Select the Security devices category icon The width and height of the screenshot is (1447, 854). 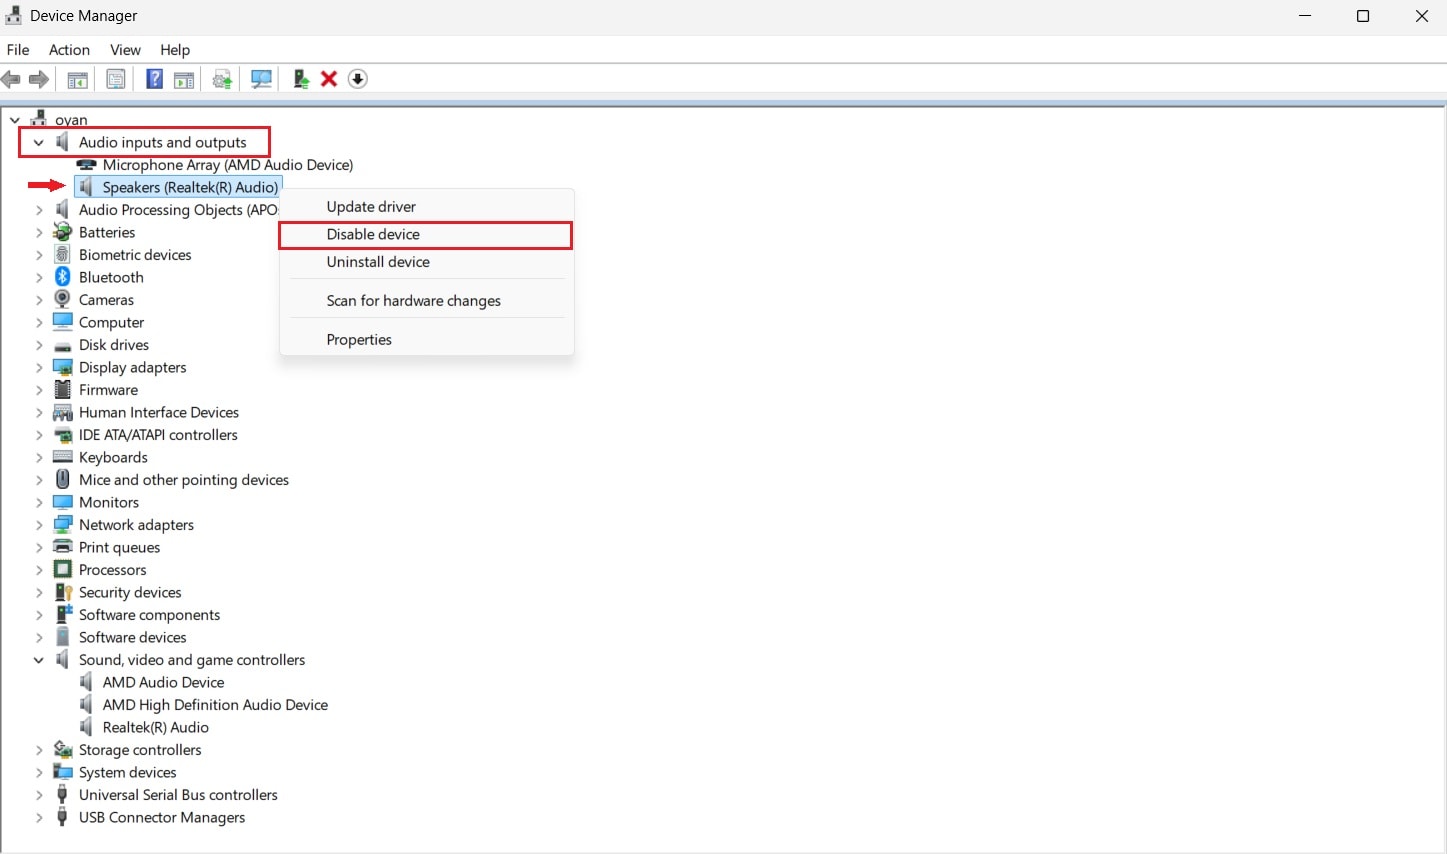[x=62, y=592]
